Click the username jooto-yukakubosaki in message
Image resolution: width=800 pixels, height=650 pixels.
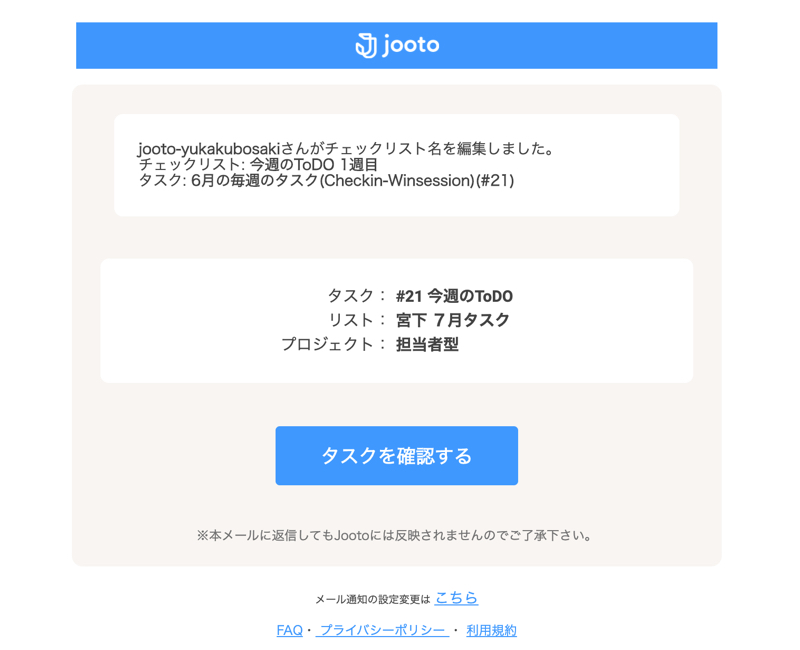(209, 149)
